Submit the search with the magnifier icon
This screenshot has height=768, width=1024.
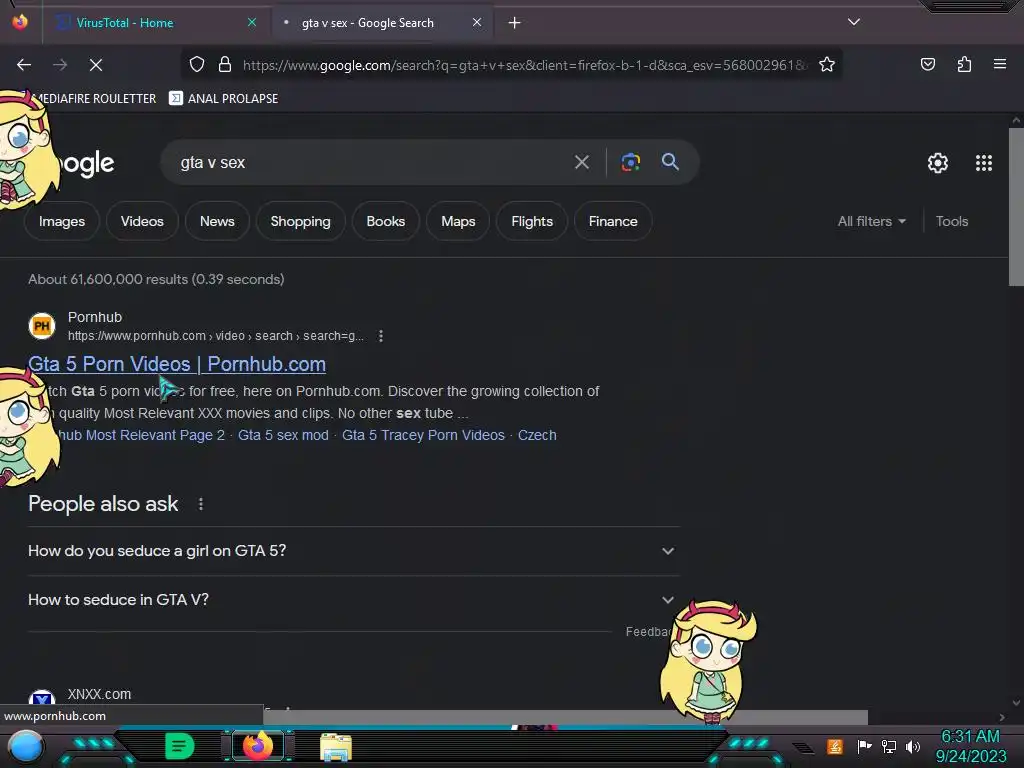pos(670,162)
